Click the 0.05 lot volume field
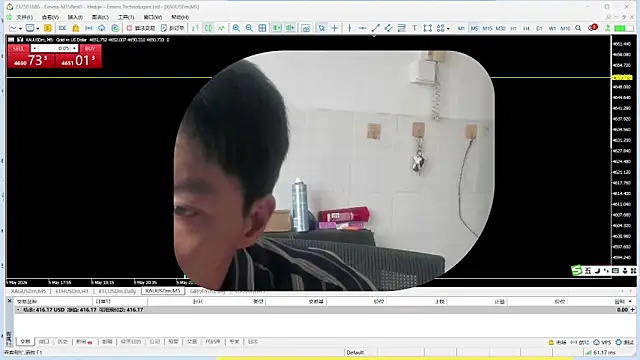 [x=55, y=48]
